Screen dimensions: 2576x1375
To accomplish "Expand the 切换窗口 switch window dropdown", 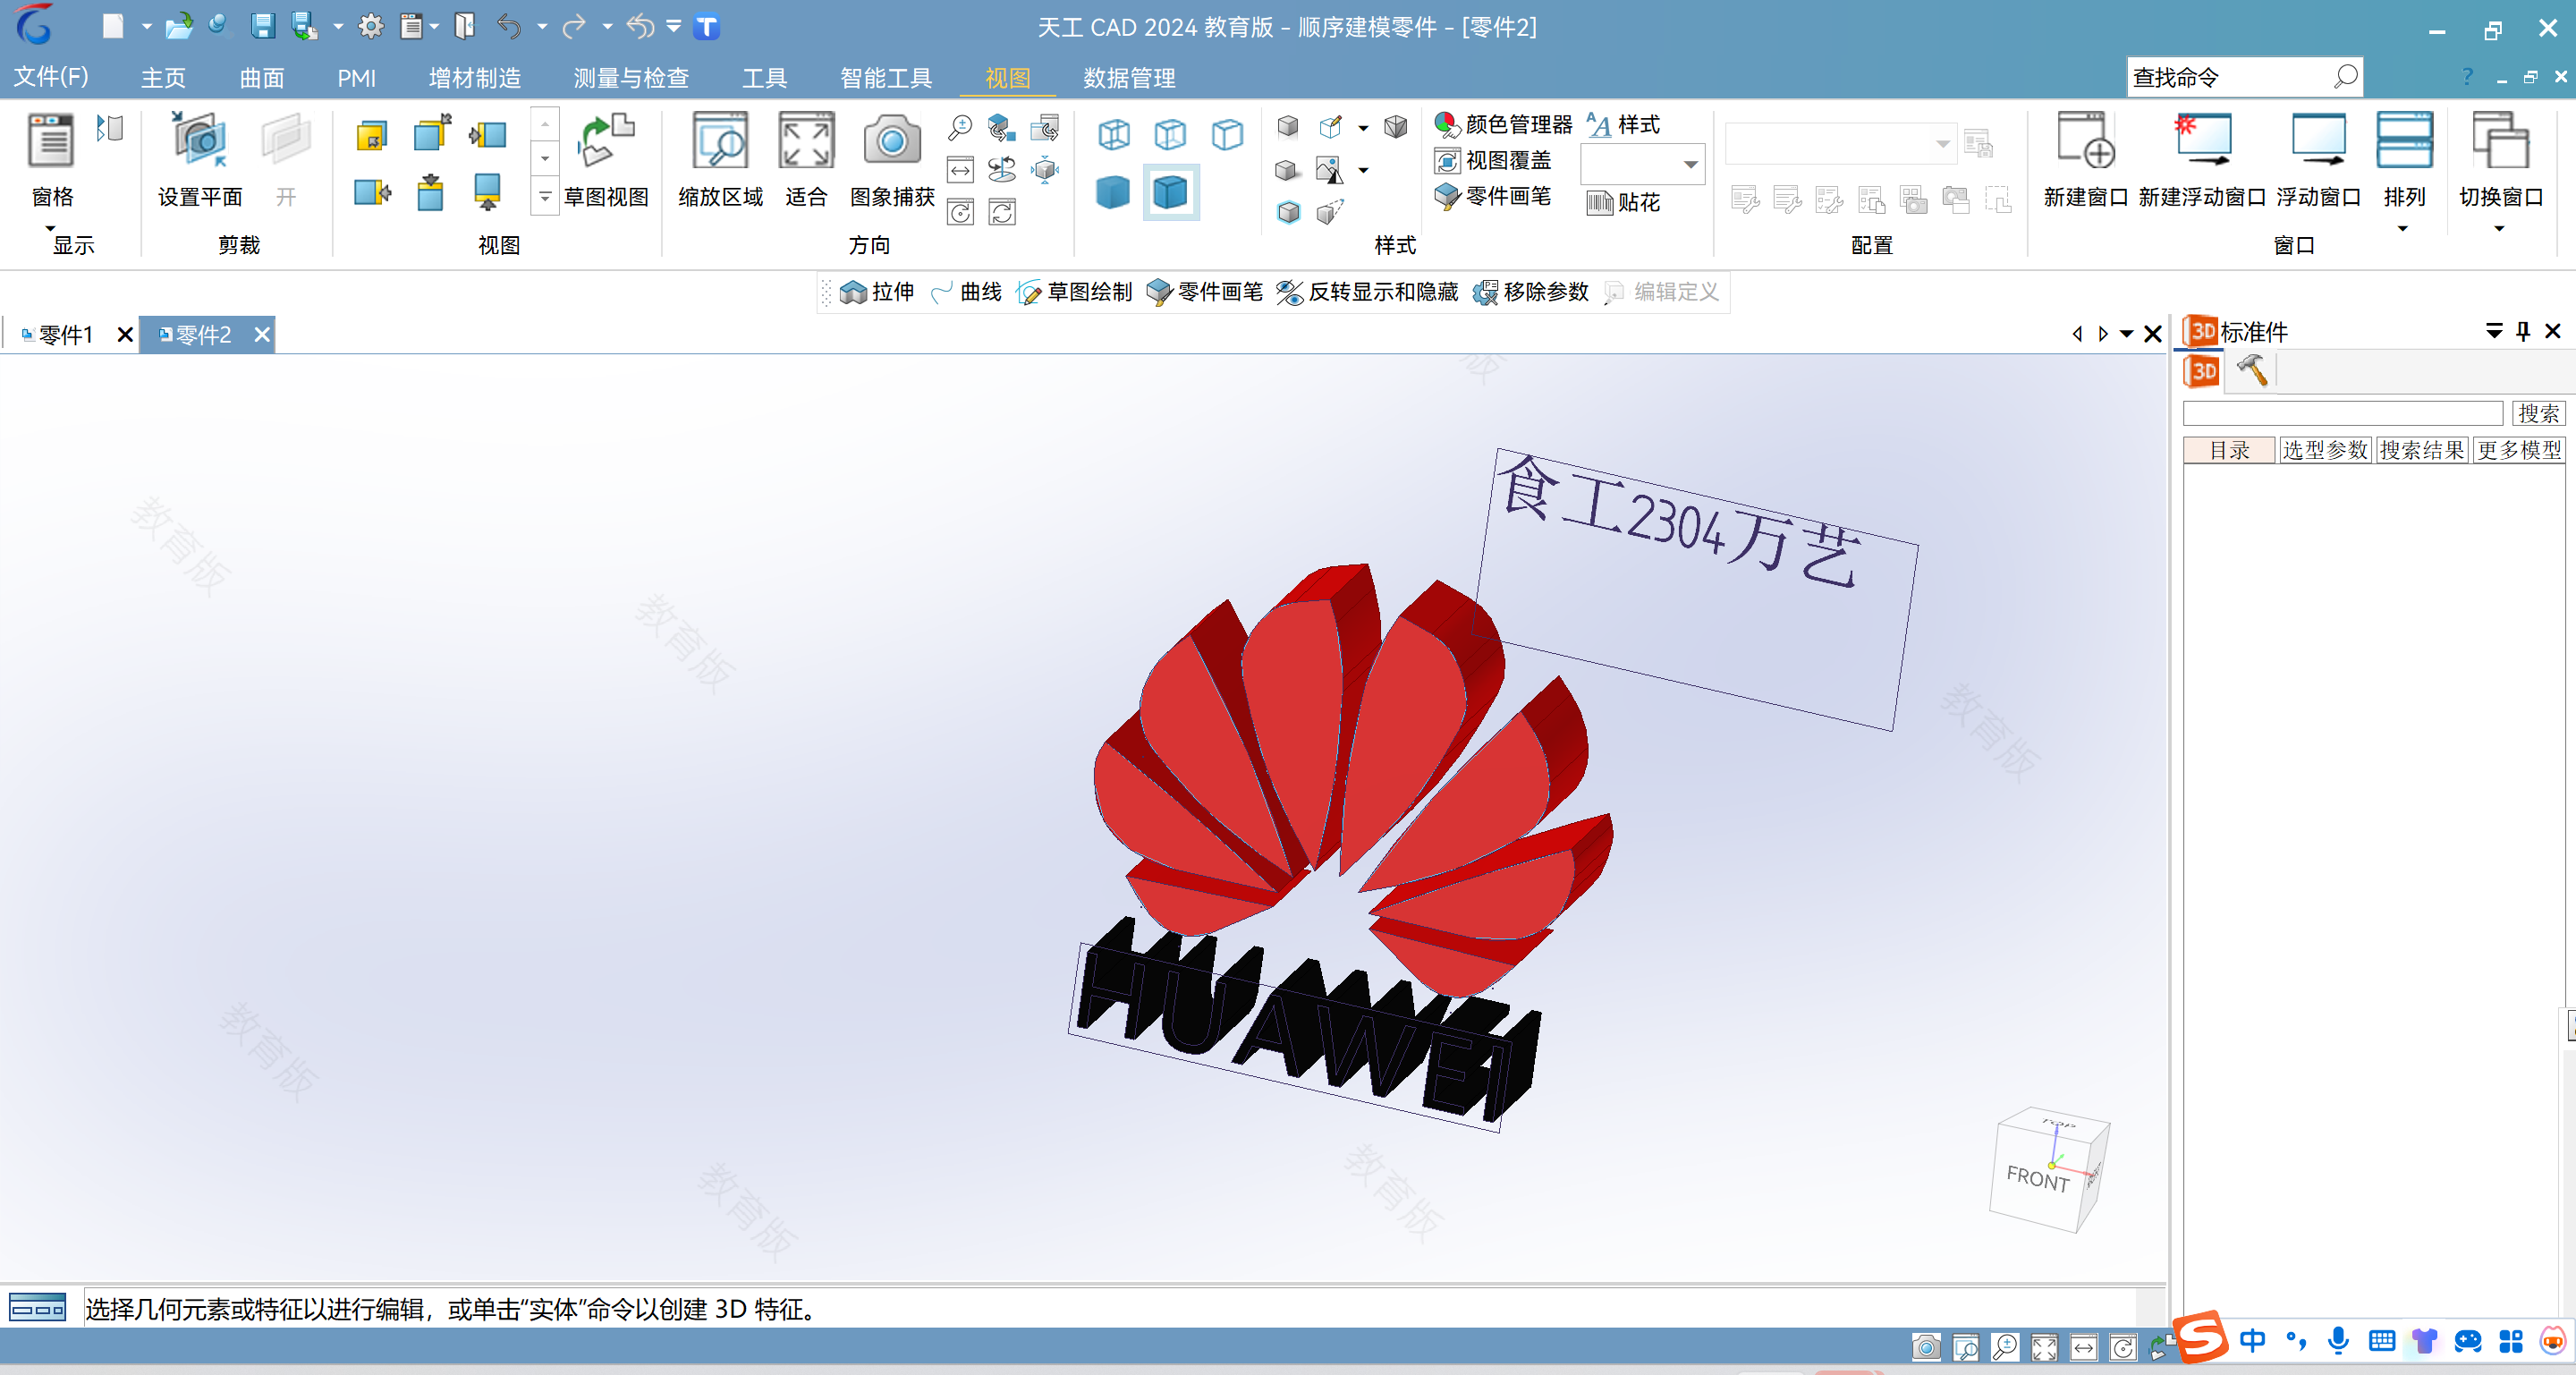I will tap(2499, 229).
